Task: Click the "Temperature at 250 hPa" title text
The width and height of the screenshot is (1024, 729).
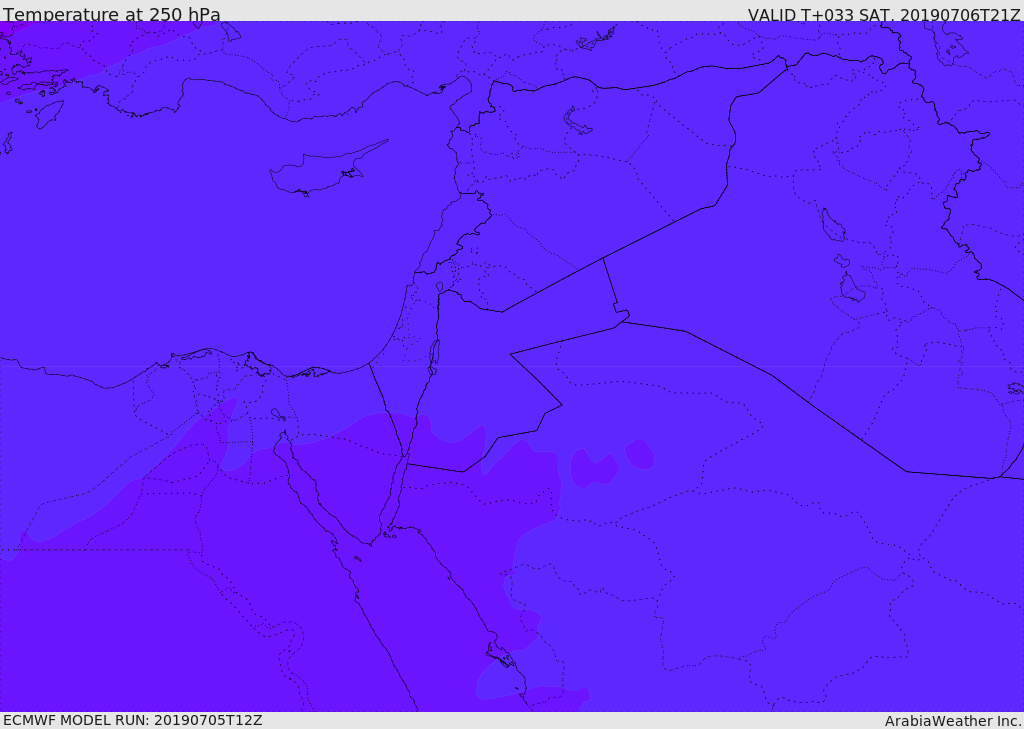Action: pos(112,14)
